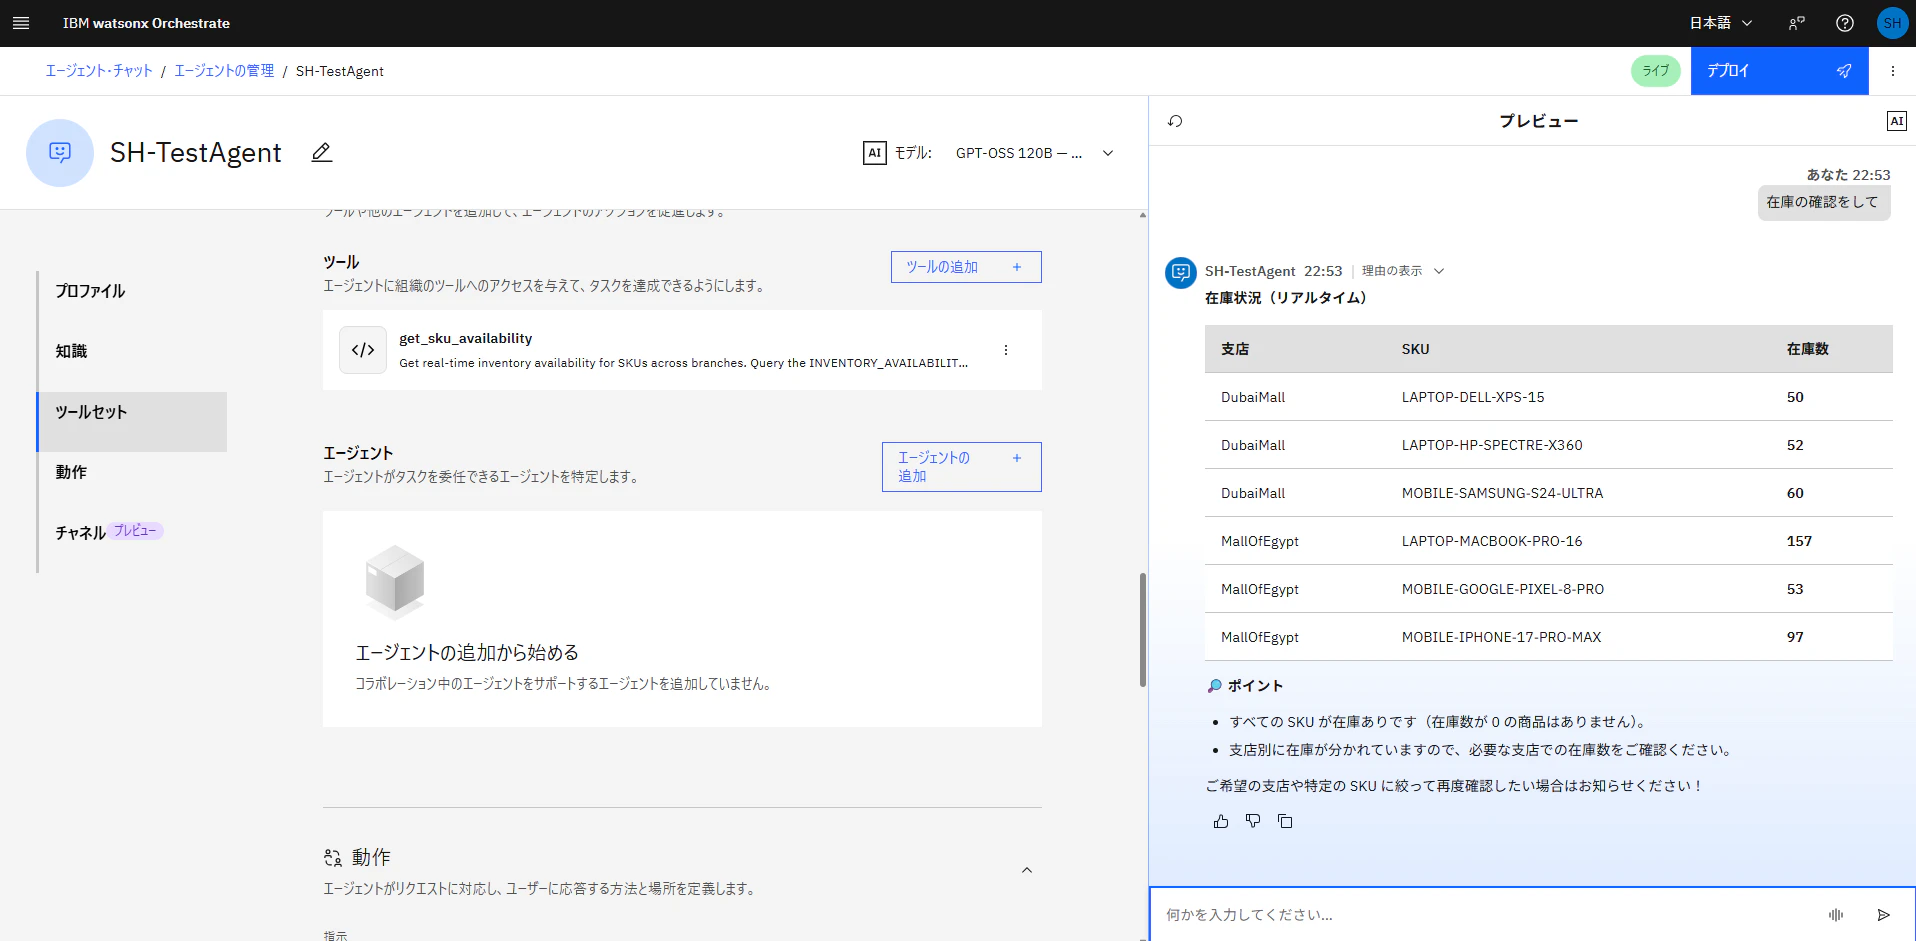The width and height of the screenshot is (1916, 941).
Task: Click the 支店 column header
Action: tap(1235, 349)
